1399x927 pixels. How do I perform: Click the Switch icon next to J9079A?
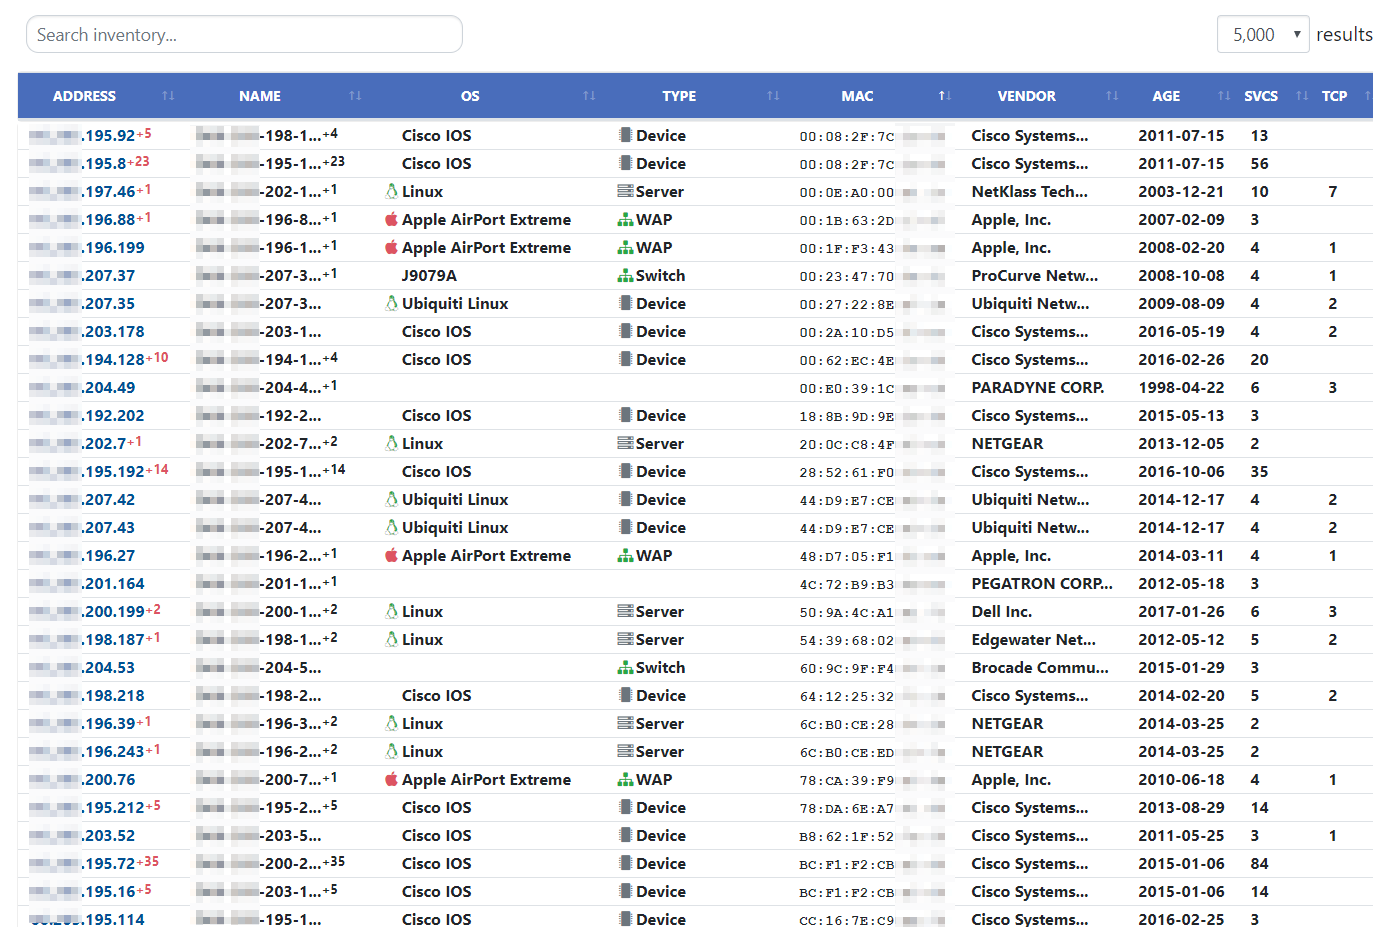tap(625, 275)
